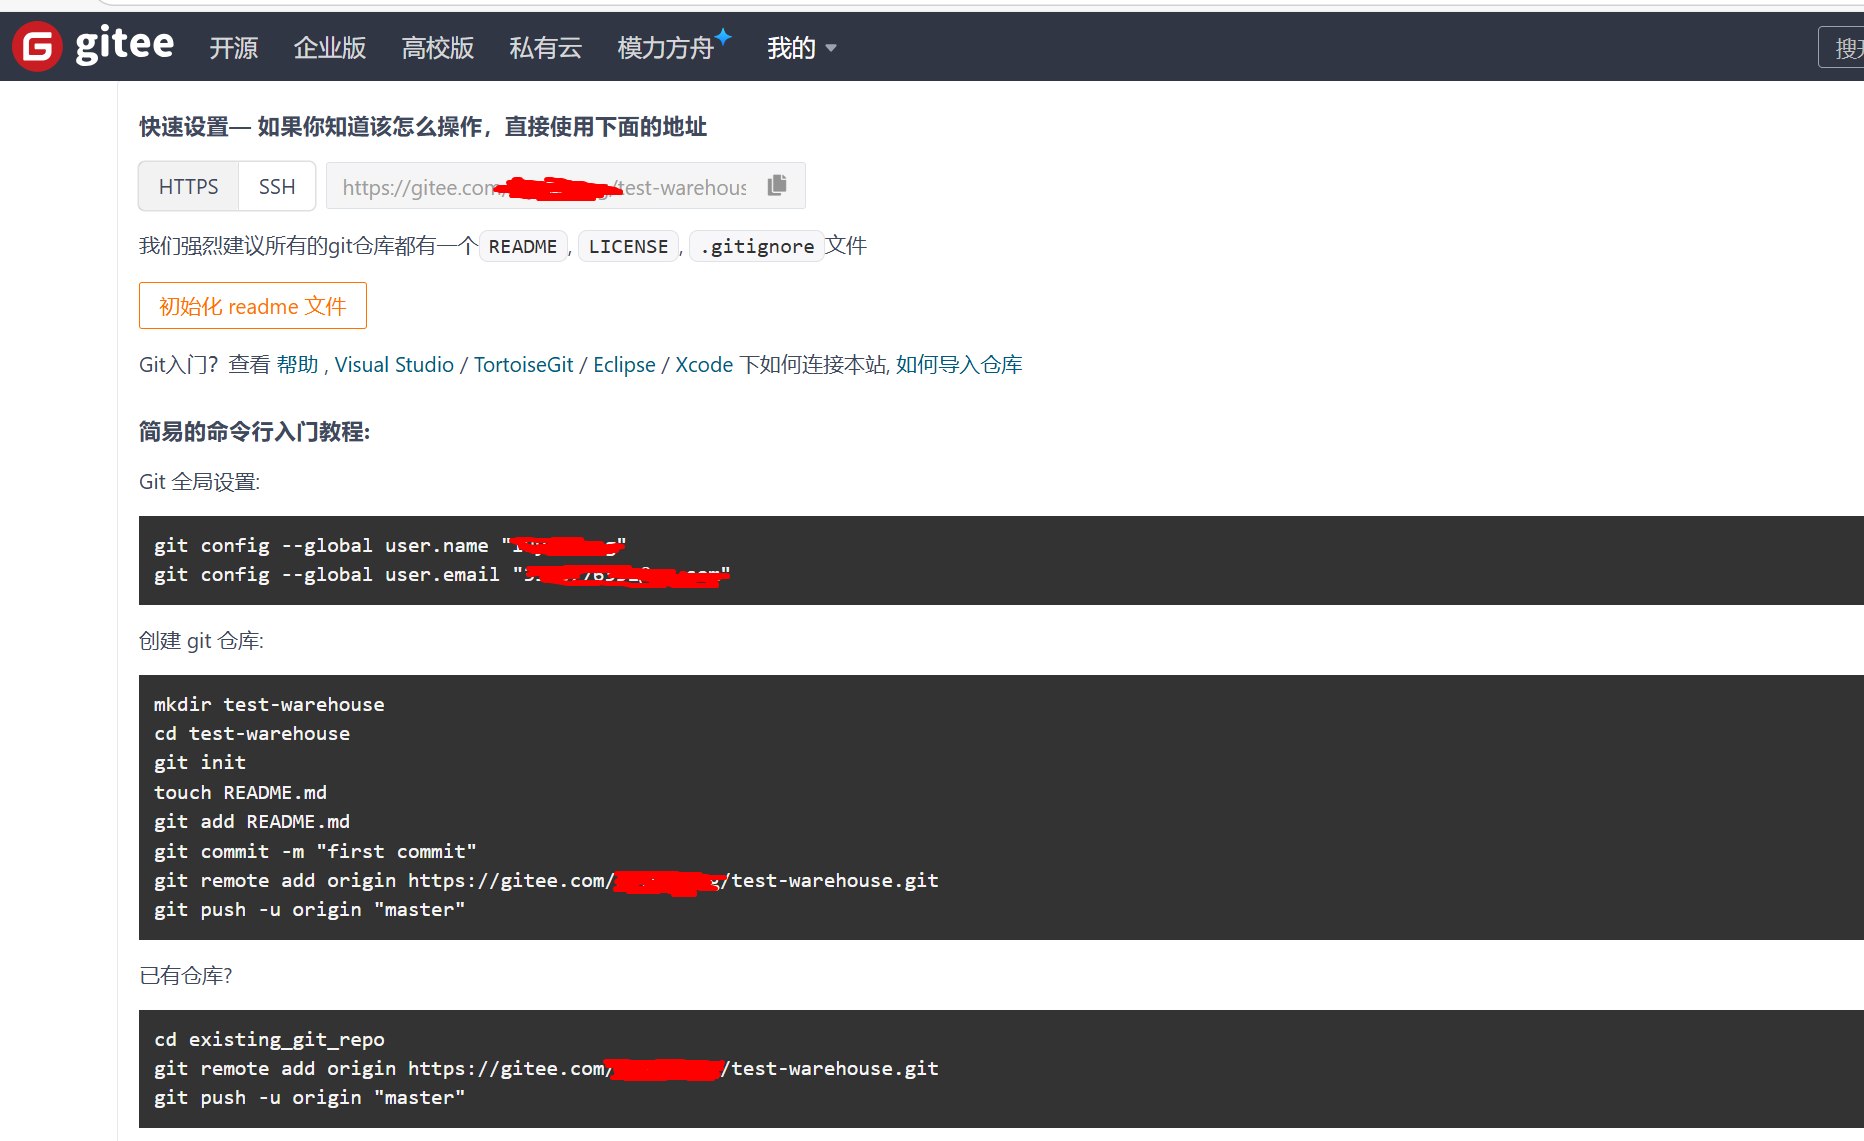Open the 私有云 page
The width and height of the screenshot is (1864, 1141).
pyautogui.click(x=545, y=47)
